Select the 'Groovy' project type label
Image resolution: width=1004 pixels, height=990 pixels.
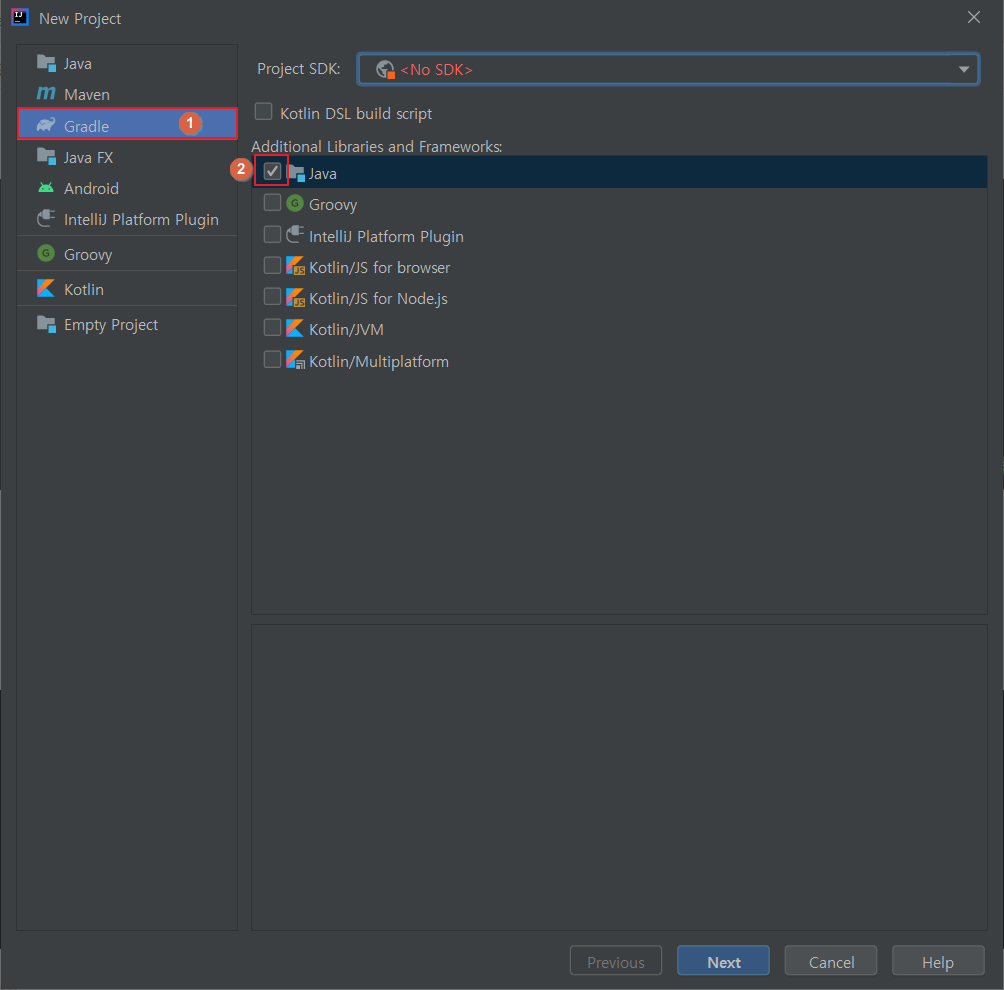click(x=88, y=255)
